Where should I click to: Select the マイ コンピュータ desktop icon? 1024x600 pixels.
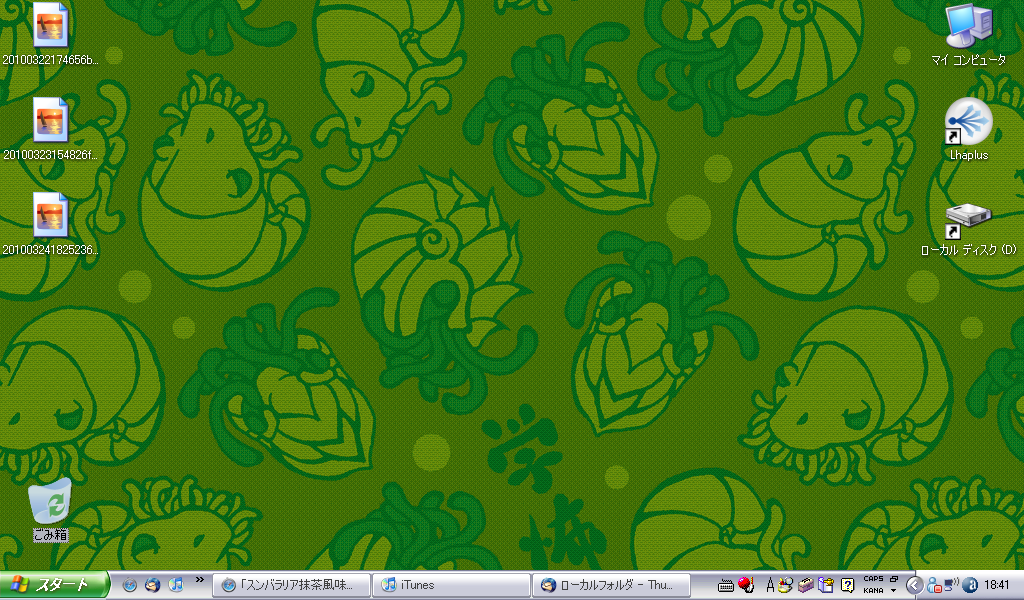[x=968, y=26]
